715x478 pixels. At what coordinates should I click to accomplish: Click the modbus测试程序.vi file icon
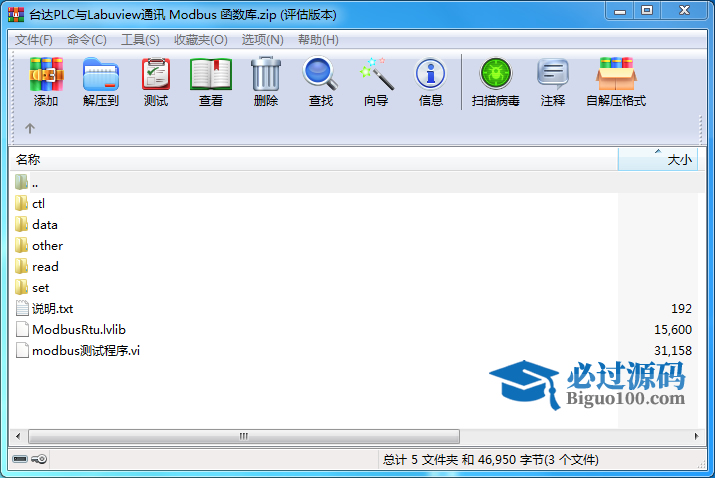point(22,350)
